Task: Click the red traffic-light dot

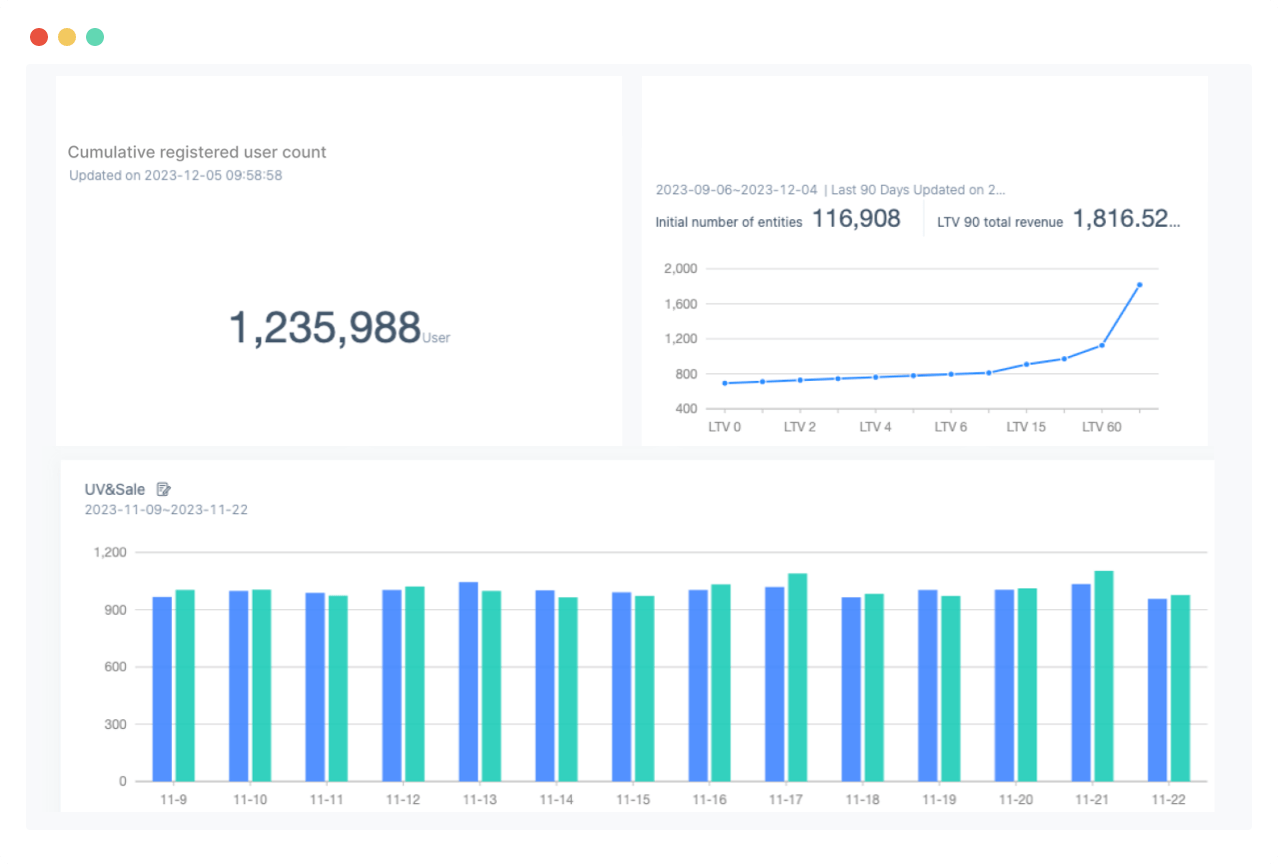Action: pyautogui.click(x=38, y=36)
